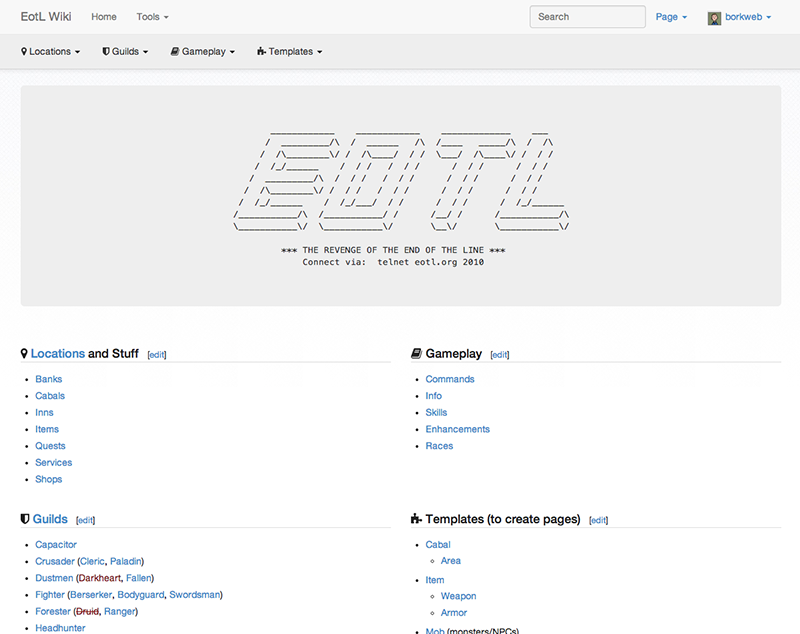Open the Races page link

(439, 446)
